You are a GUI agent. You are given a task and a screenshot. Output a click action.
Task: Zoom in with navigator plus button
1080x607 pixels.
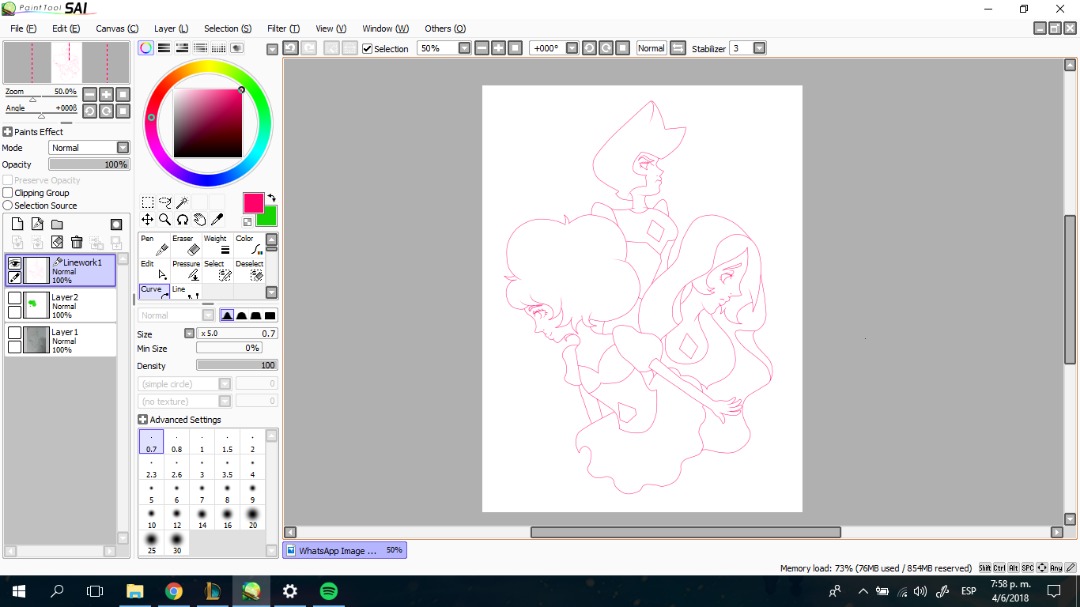[106, 94]
